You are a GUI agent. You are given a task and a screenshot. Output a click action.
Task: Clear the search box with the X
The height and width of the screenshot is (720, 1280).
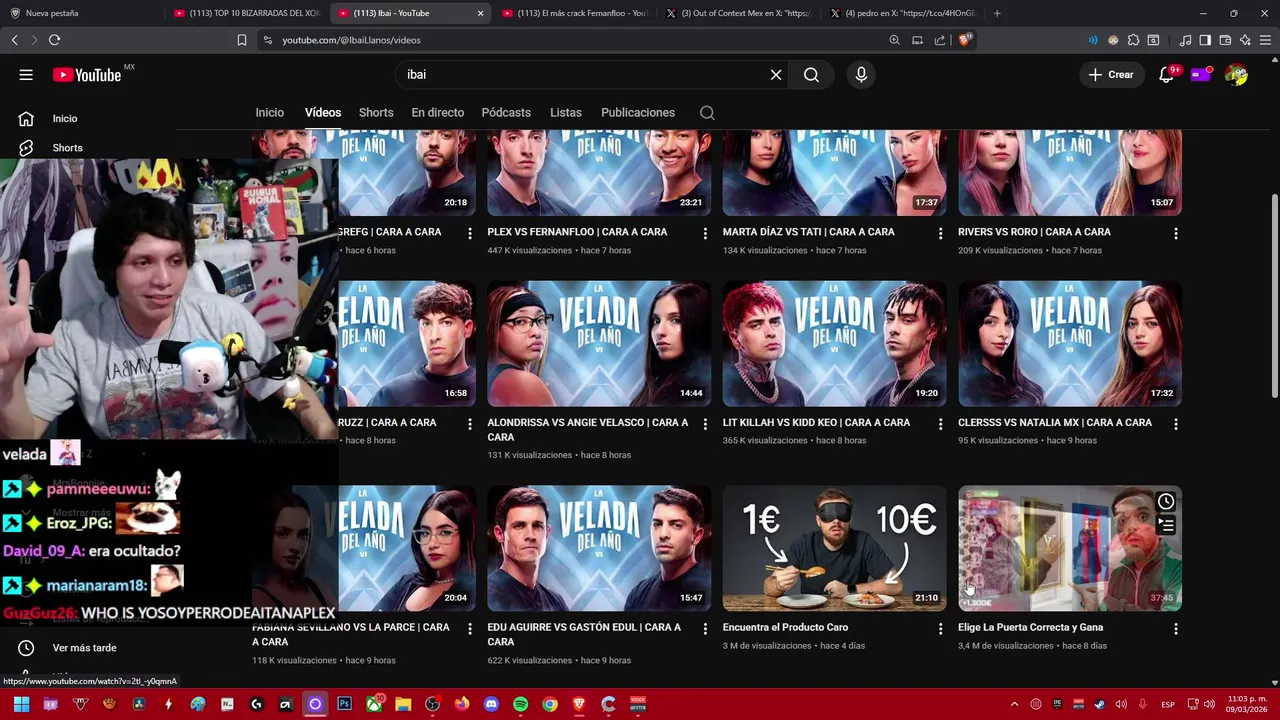(776, 75)
